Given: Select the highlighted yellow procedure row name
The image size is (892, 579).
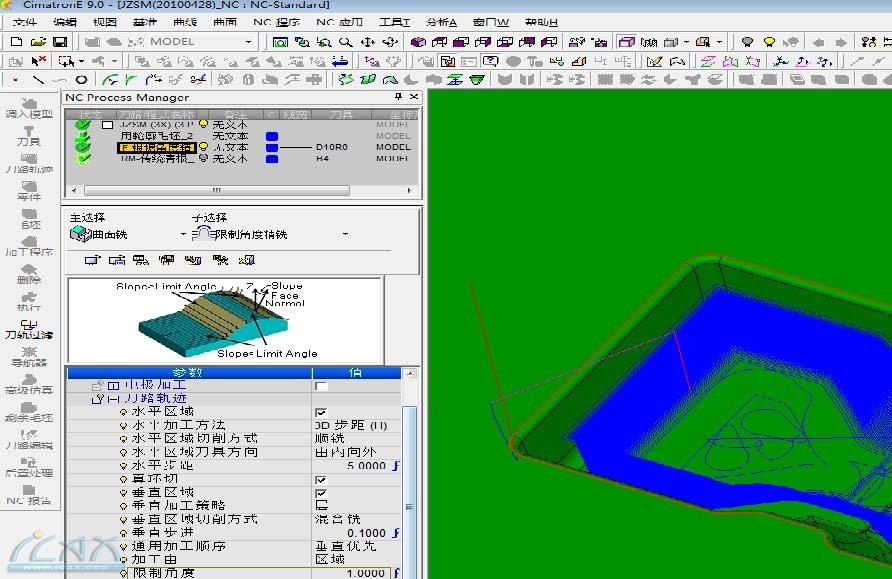Looking at the screenshot, I should pos(156,147).
